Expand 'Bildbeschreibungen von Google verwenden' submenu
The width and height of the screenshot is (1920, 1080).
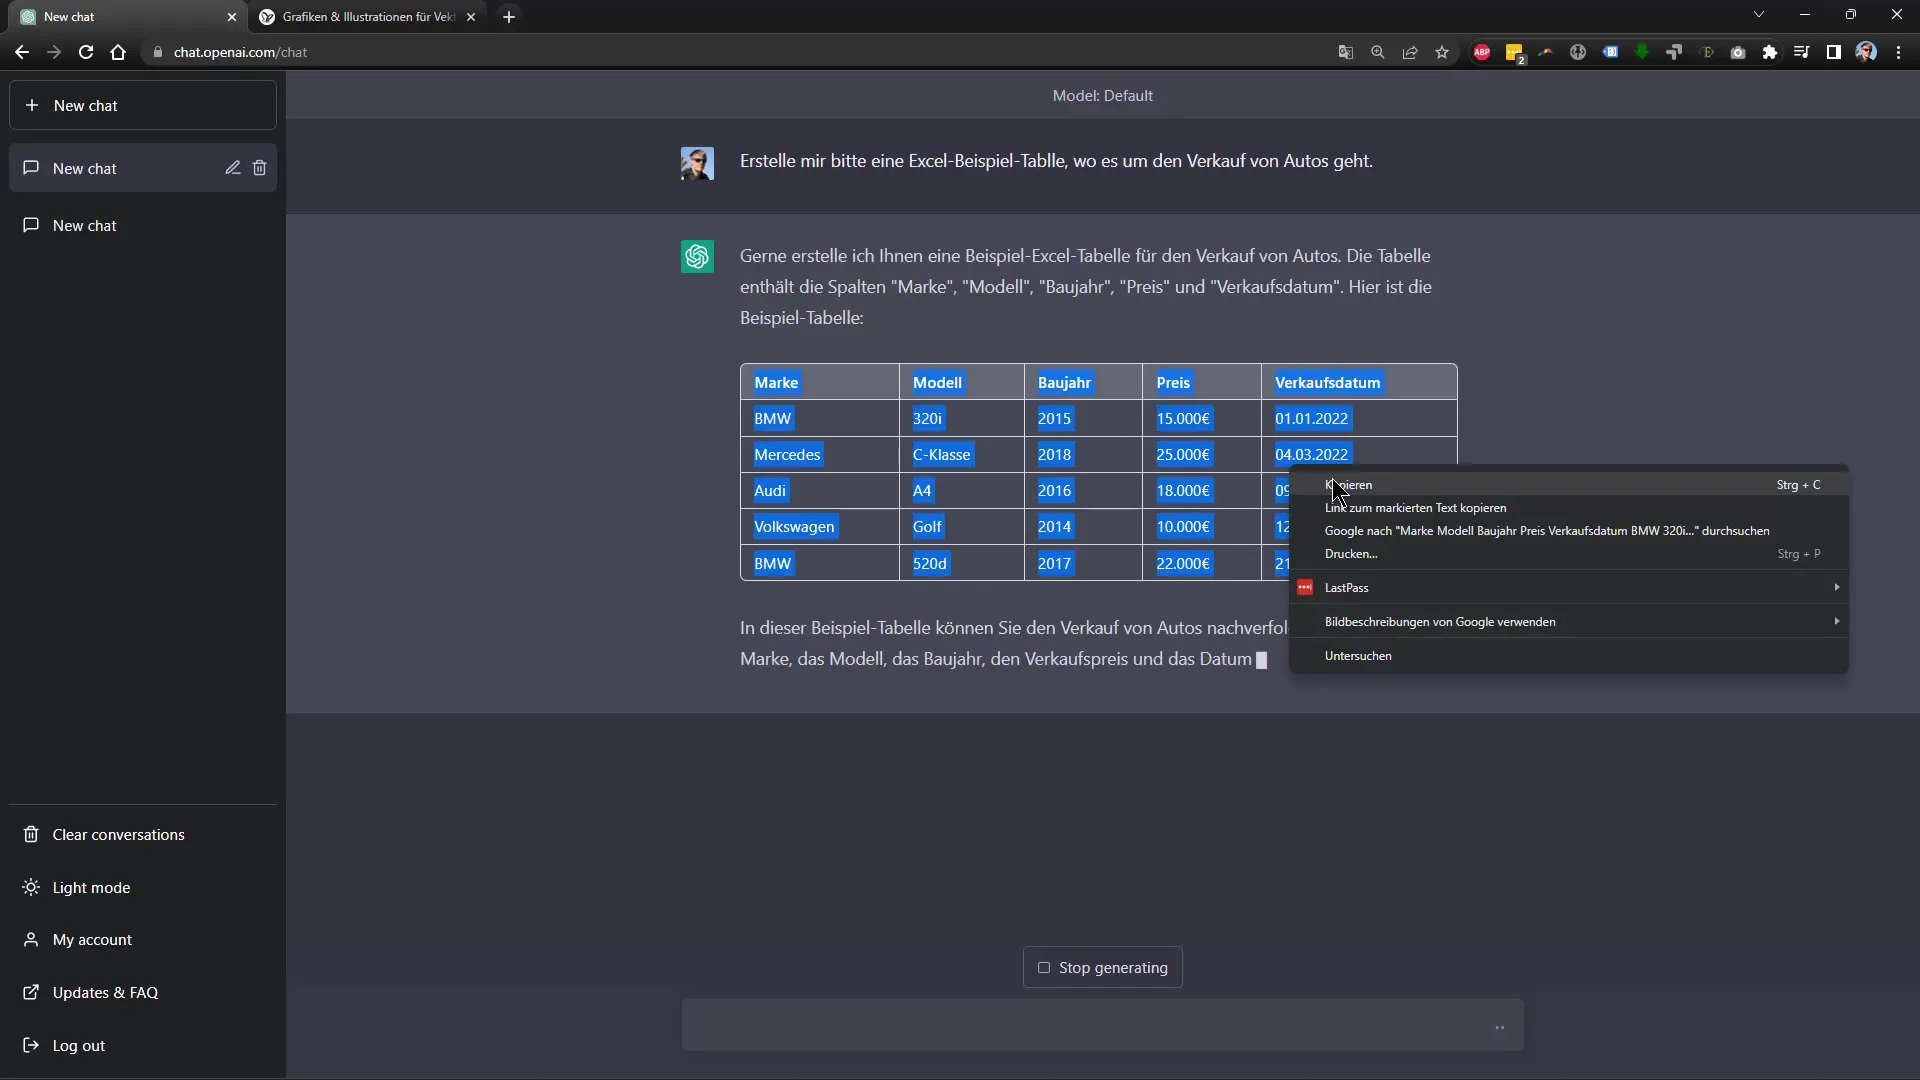[1837, 621]
